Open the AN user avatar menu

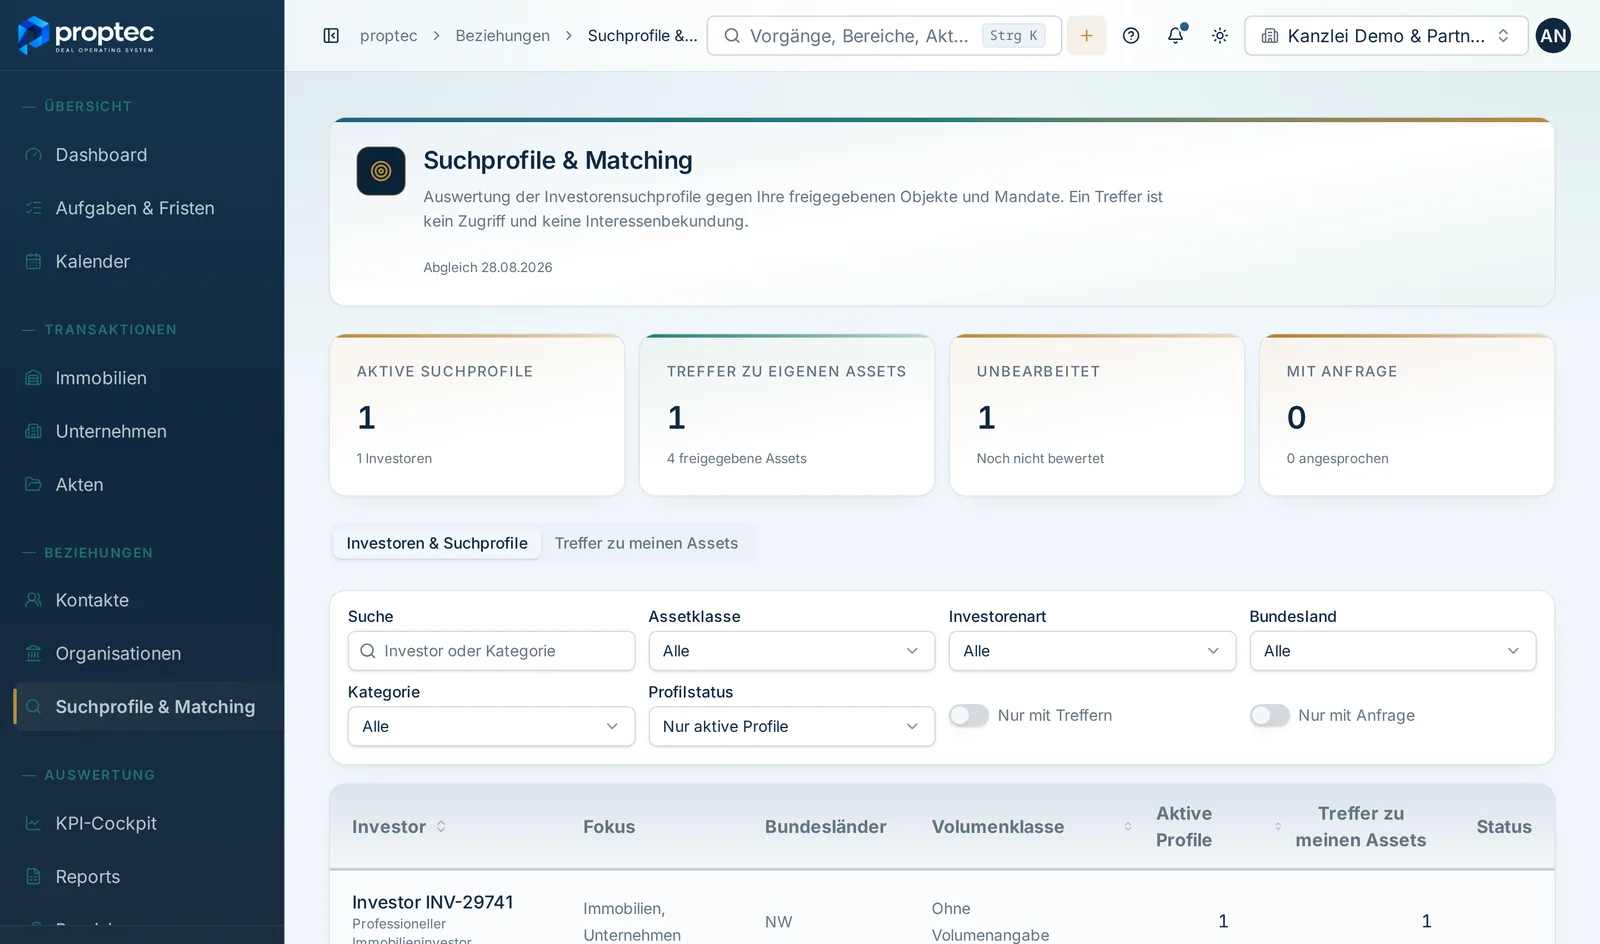click(1553, 36)
